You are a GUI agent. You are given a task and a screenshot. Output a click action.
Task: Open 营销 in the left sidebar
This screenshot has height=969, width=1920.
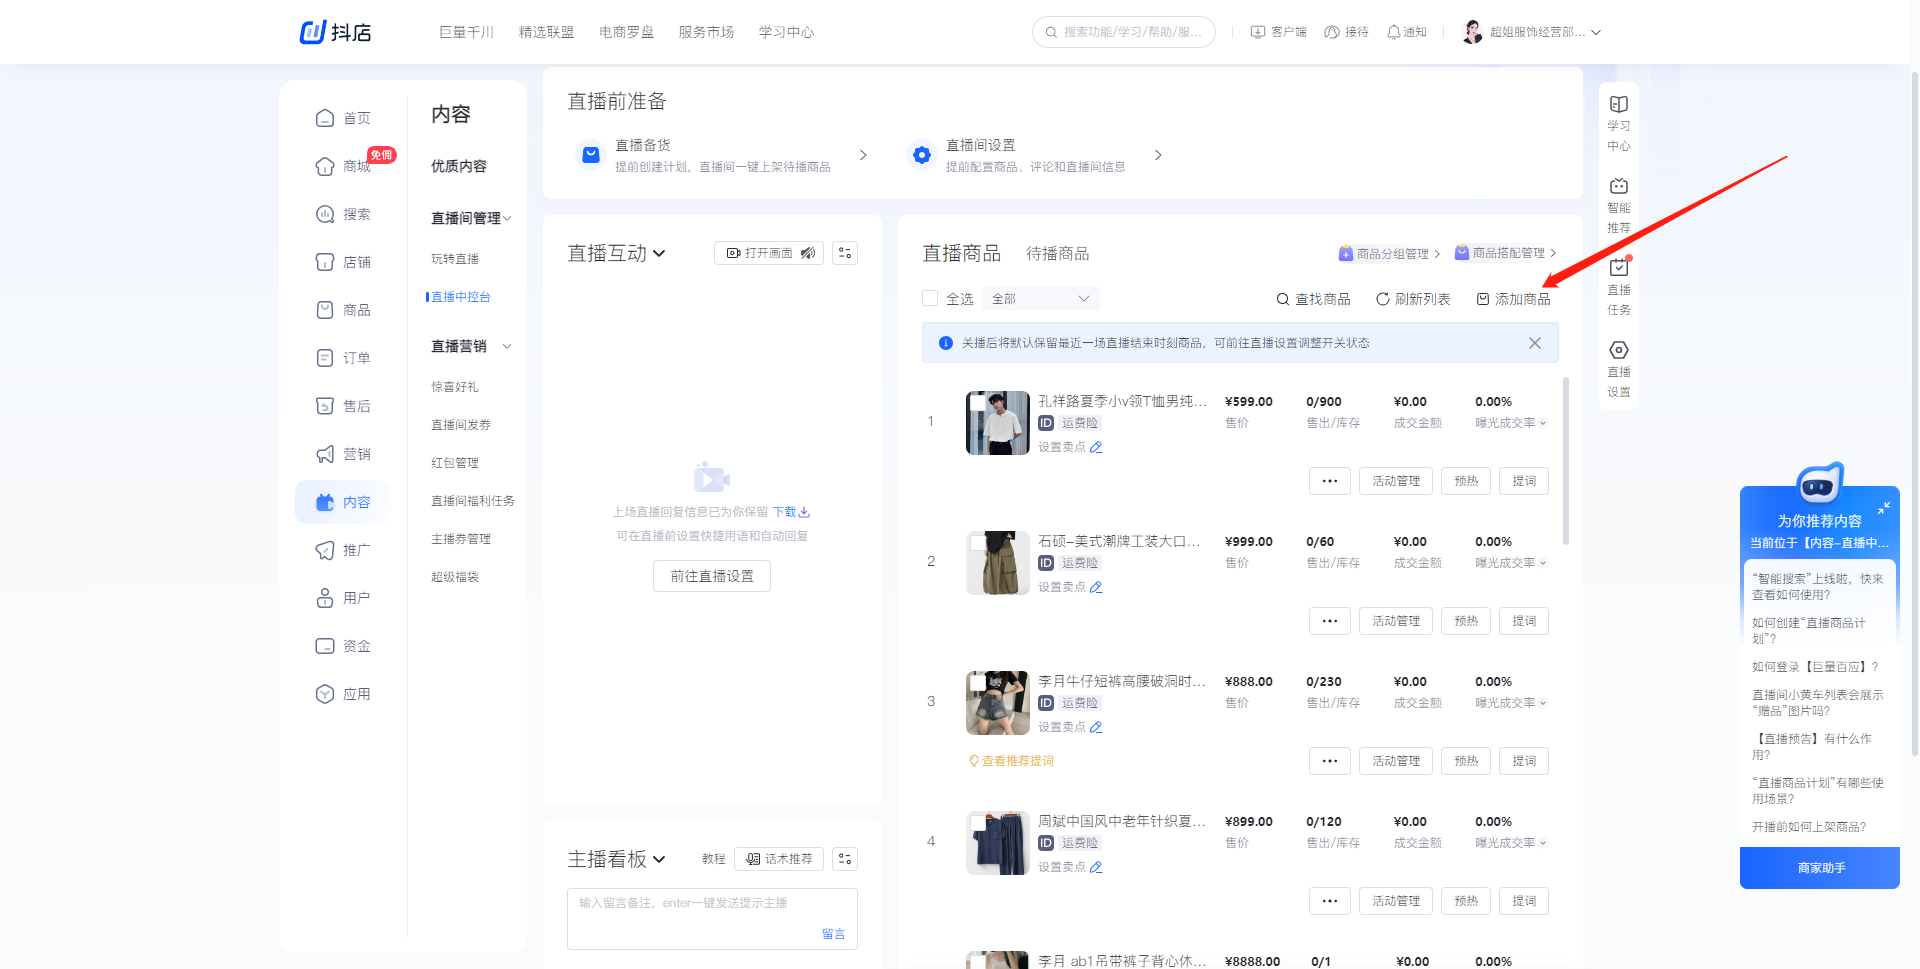[343, 454]
